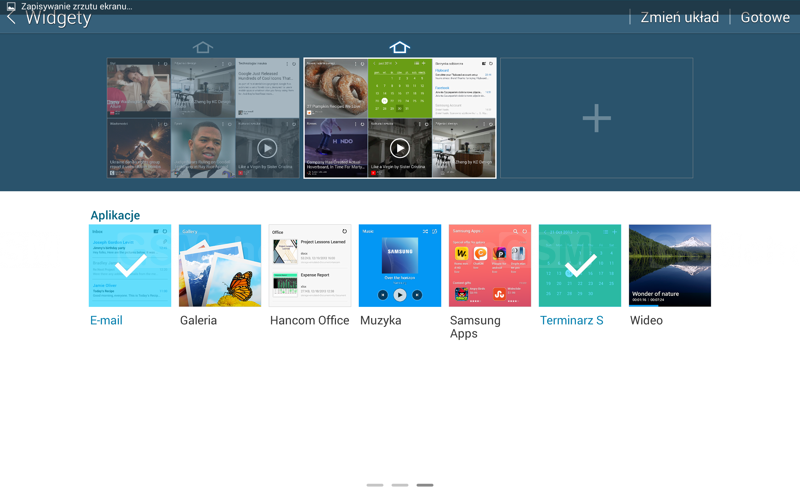Viewport: 800px width, 500px height.
Task: Click the screenshot icon in the status bar
Action: [11, 6]
